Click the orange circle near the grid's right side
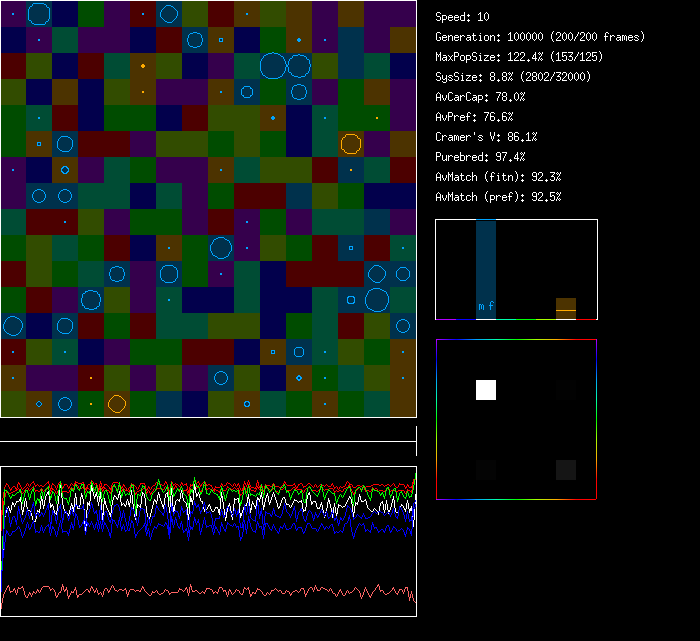Image resolution: width=700 pixels, height=641 pixels. 350,143
